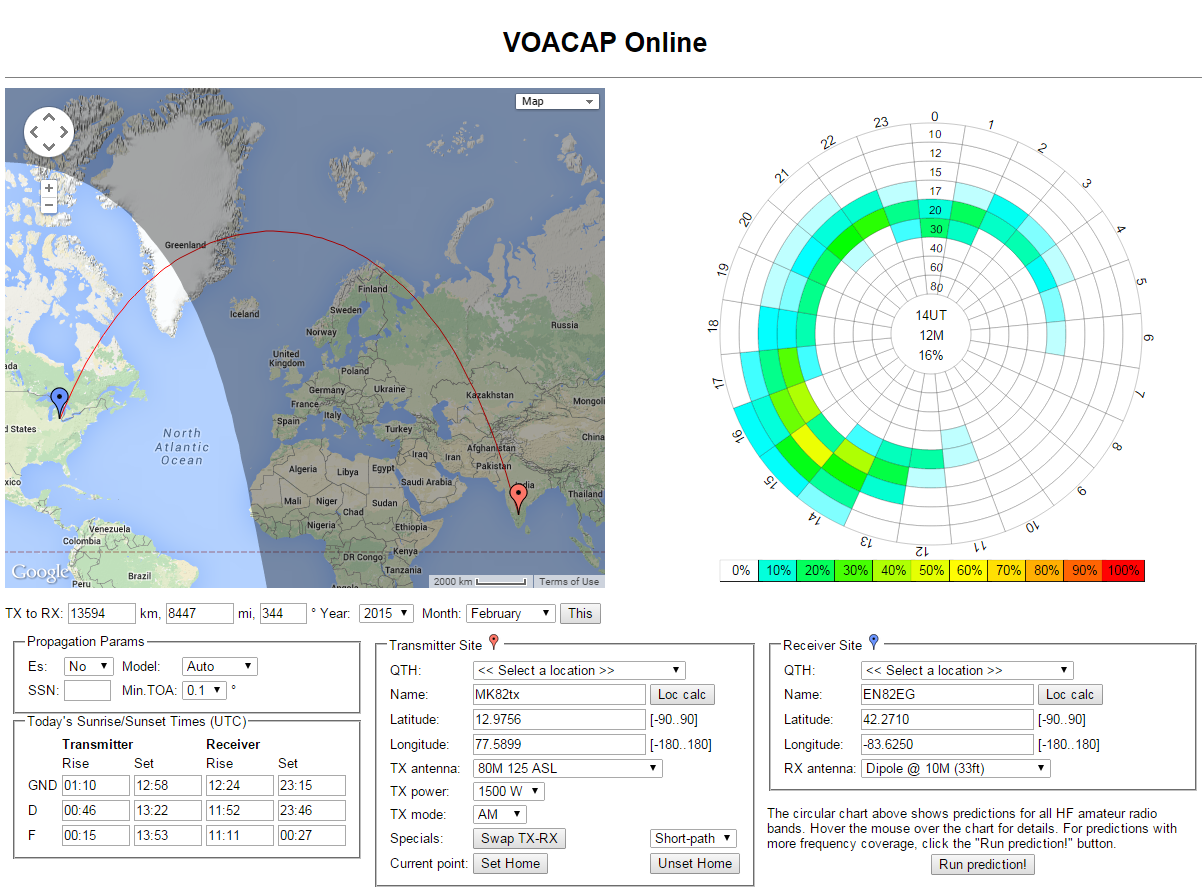The image size is (1202, 893).
Task: Click the GND transmitter set time 12:58
Action: tap(167, 786)
